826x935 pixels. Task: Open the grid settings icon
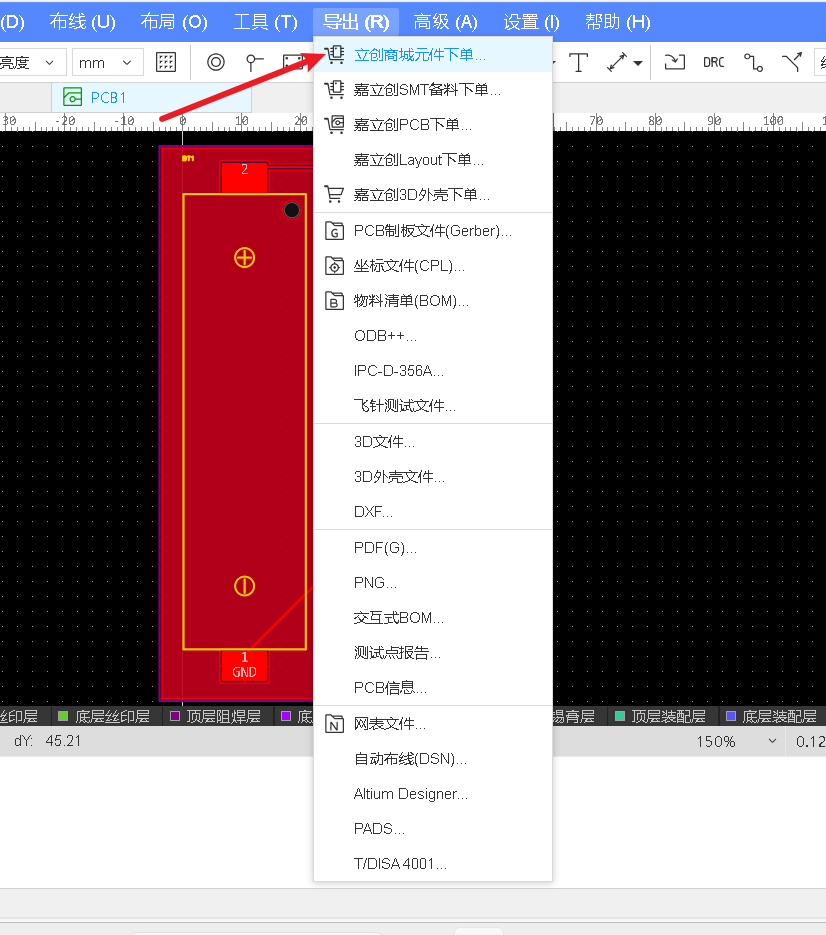point(166,62)
